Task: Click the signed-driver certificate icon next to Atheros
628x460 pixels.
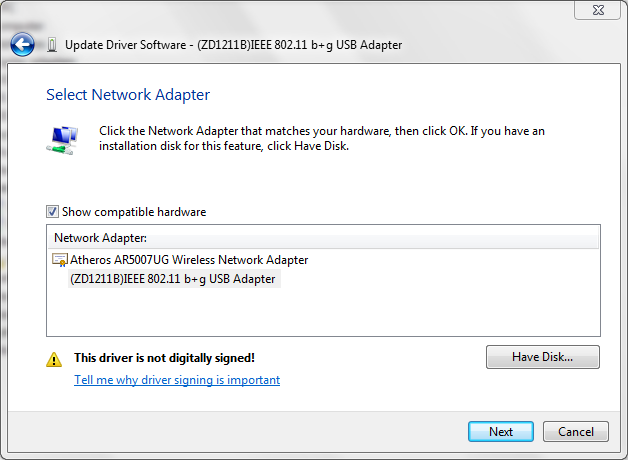Action: 60,260
